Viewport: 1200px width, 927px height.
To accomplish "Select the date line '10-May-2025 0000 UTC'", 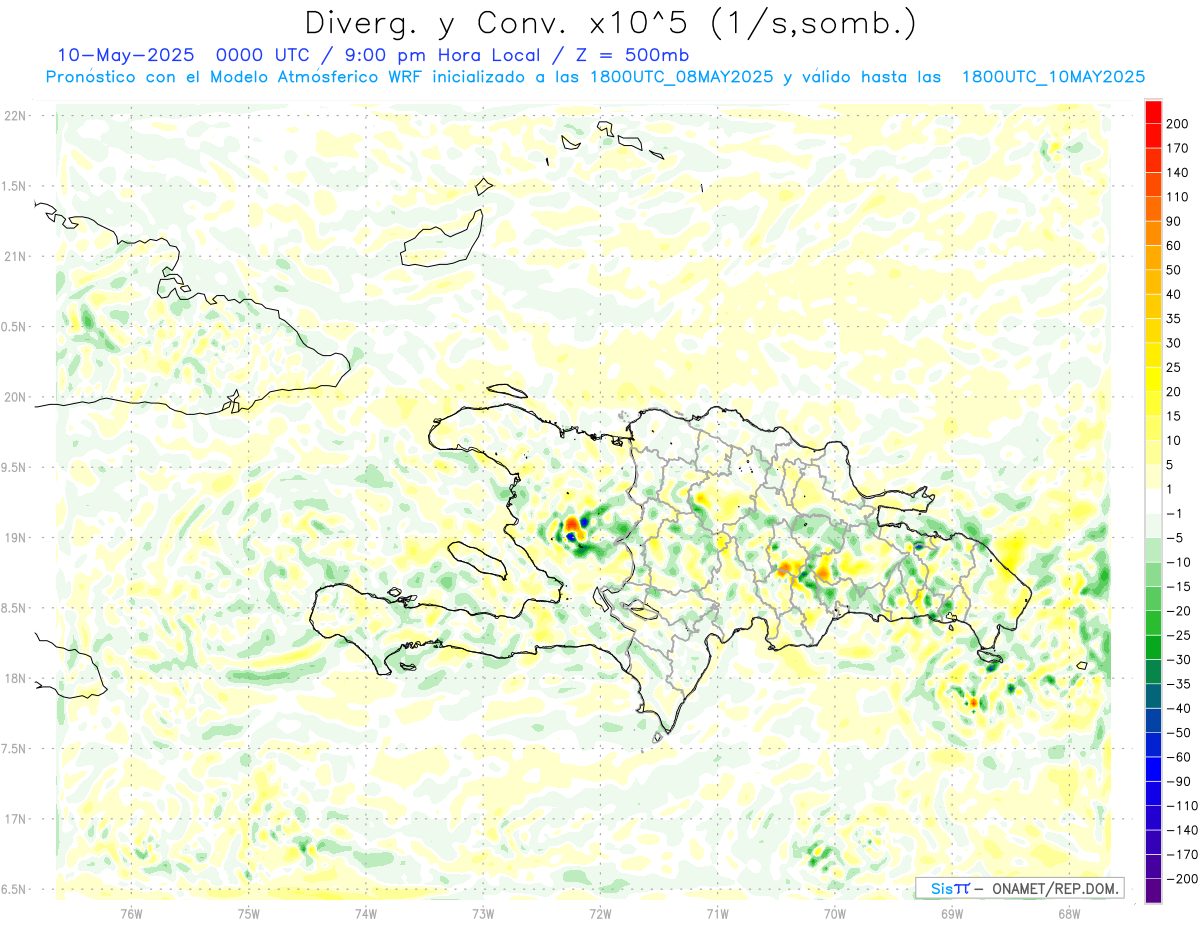I will pyautogui.click(x=176, y=54).
